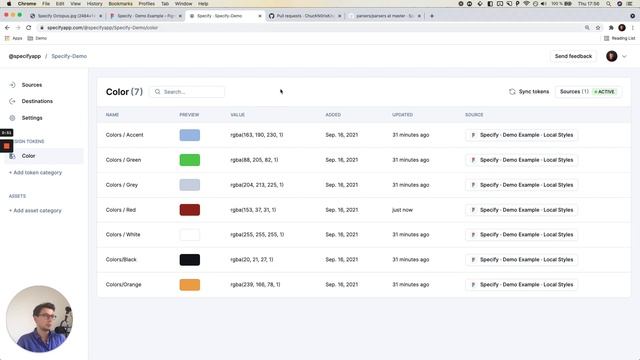Viewport: 640px width, 360px height.
Task: Click Add asset category link
Action: [35, 211]
